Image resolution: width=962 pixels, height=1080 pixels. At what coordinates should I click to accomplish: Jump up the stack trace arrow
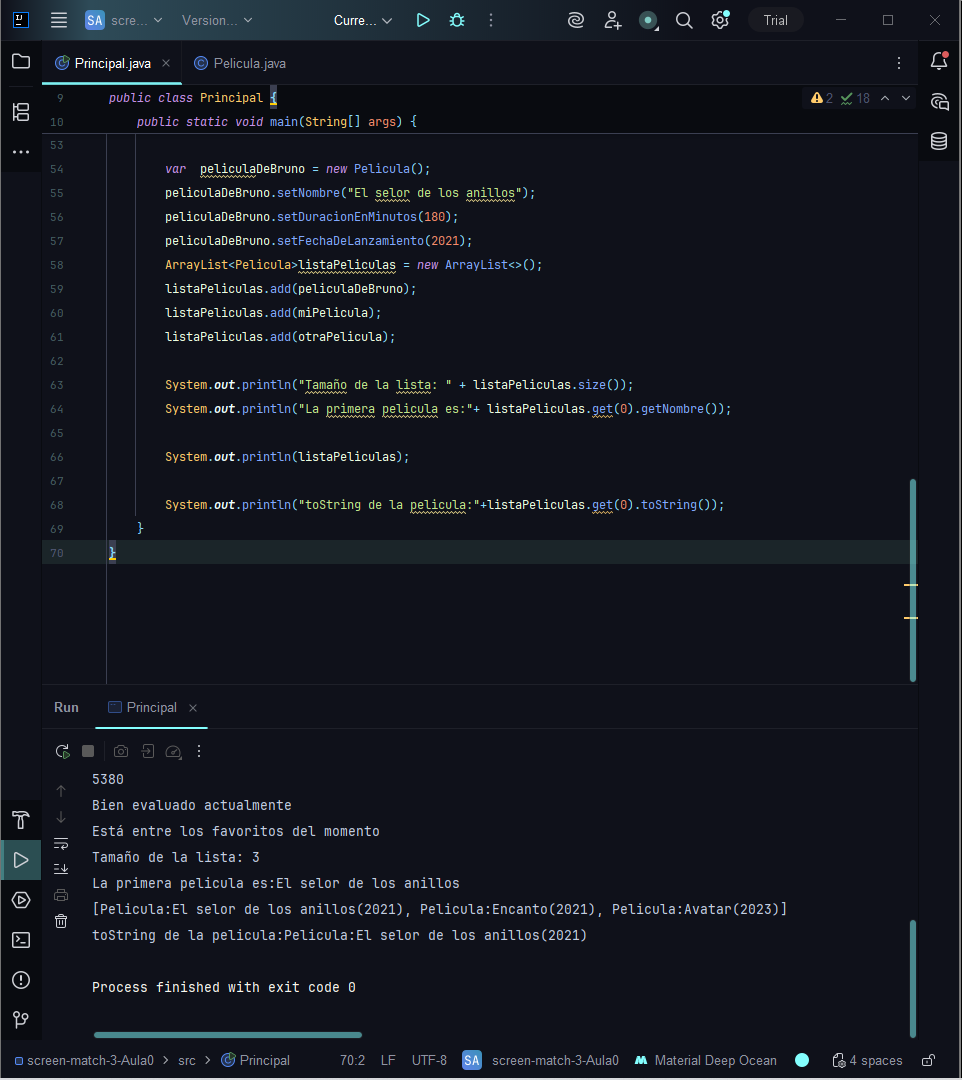coord(61,791)
